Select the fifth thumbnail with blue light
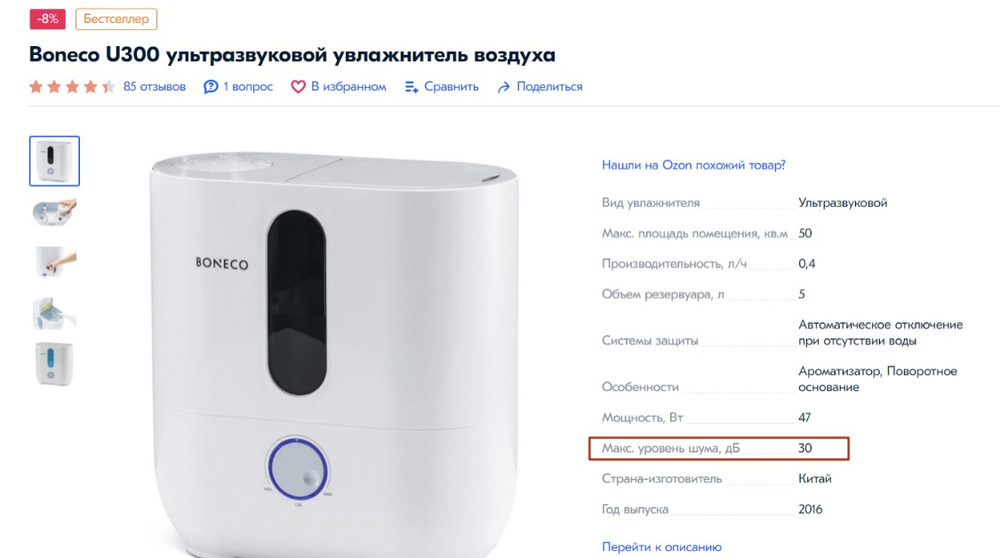Viewport: 1000px width, 558px height. (x=54, y=363)
